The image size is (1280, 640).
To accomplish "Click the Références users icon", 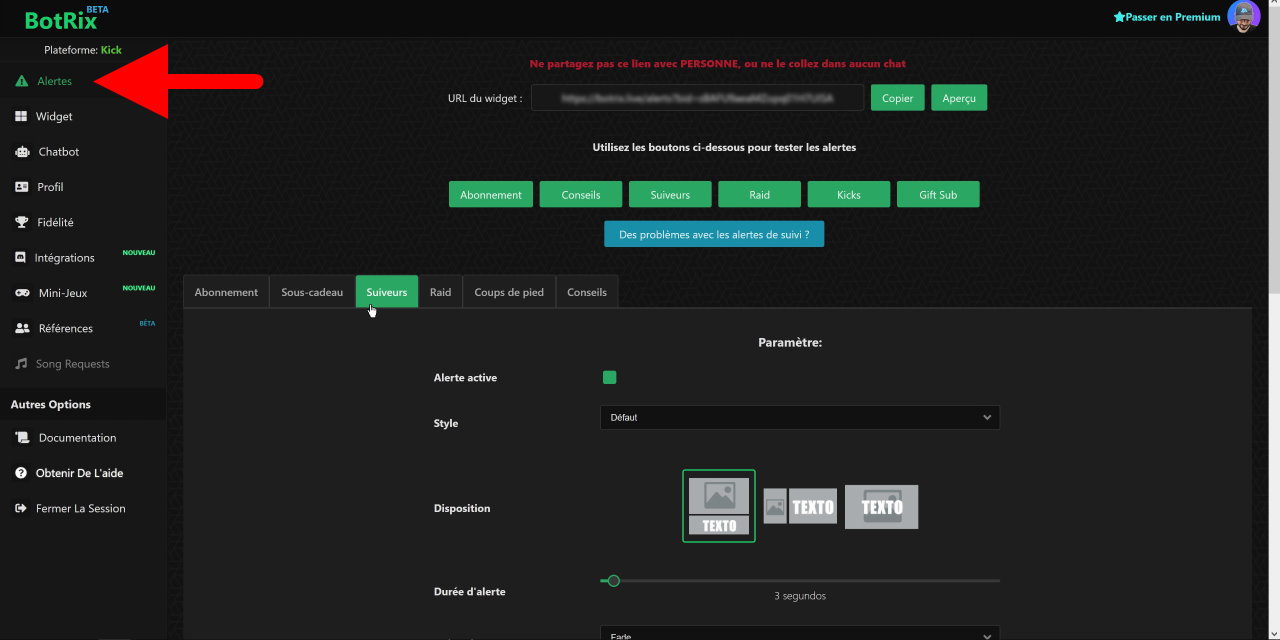I will pos(22,328).
